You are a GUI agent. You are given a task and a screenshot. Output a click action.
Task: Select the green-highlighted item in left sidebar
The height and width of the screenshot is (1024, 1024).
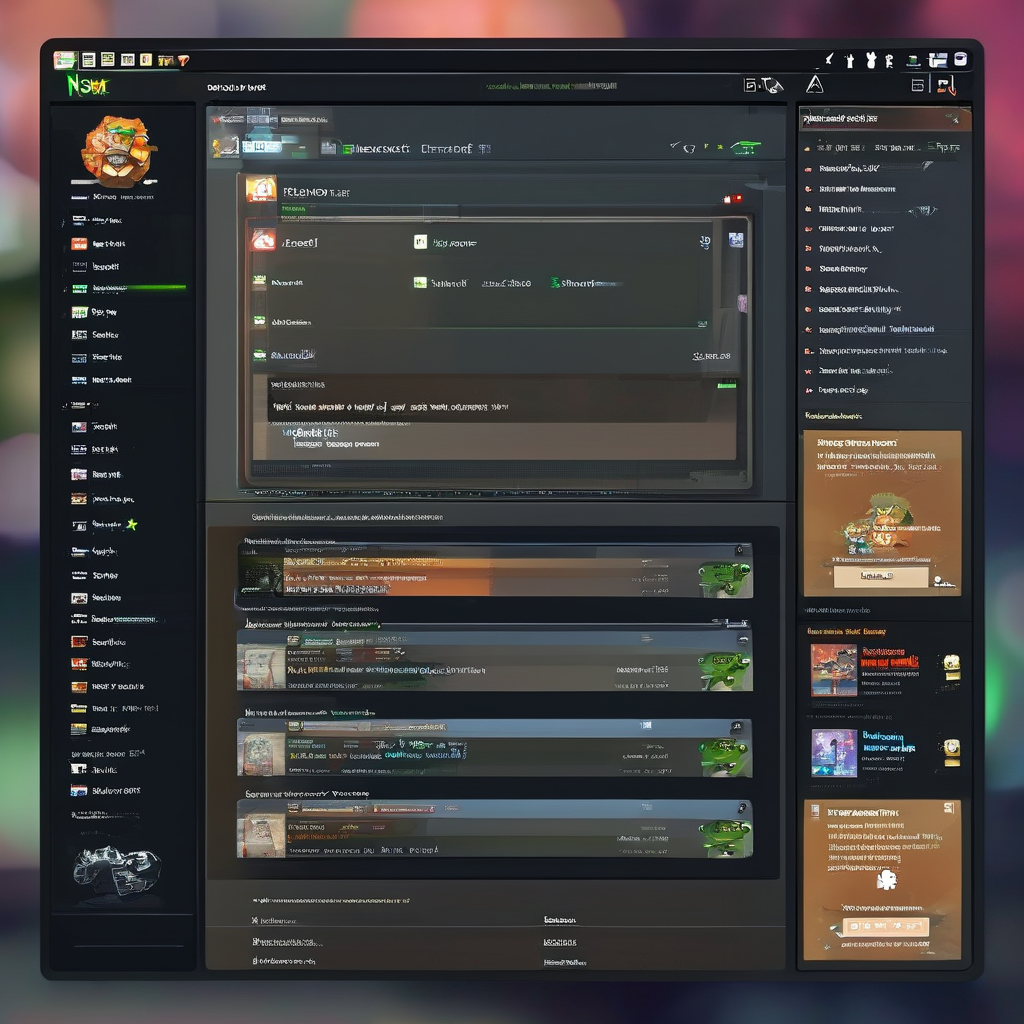(x=108, y=288)
